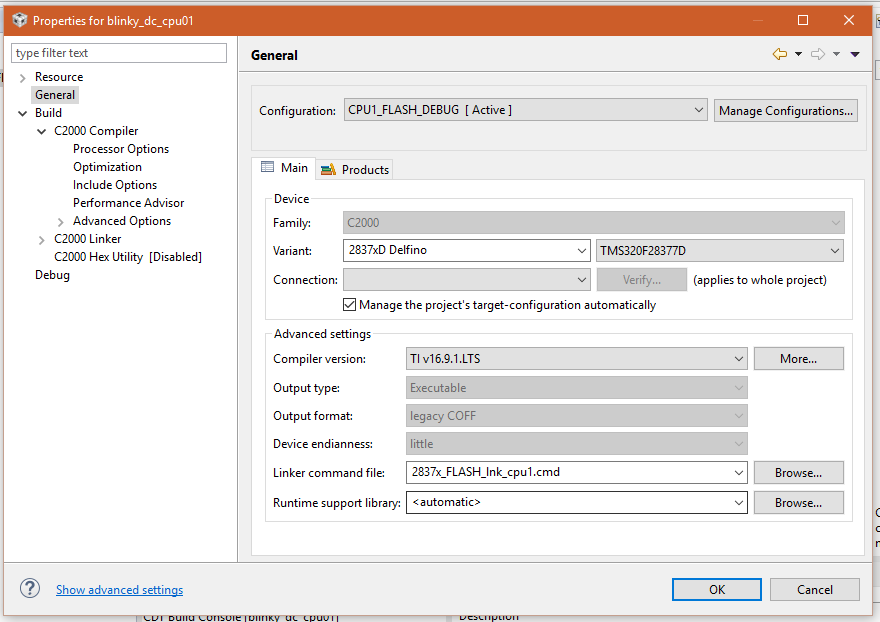Switch to the Products tab
Image resolution: width=880 pixels, height=622 pixels.
tap(355, 170)
